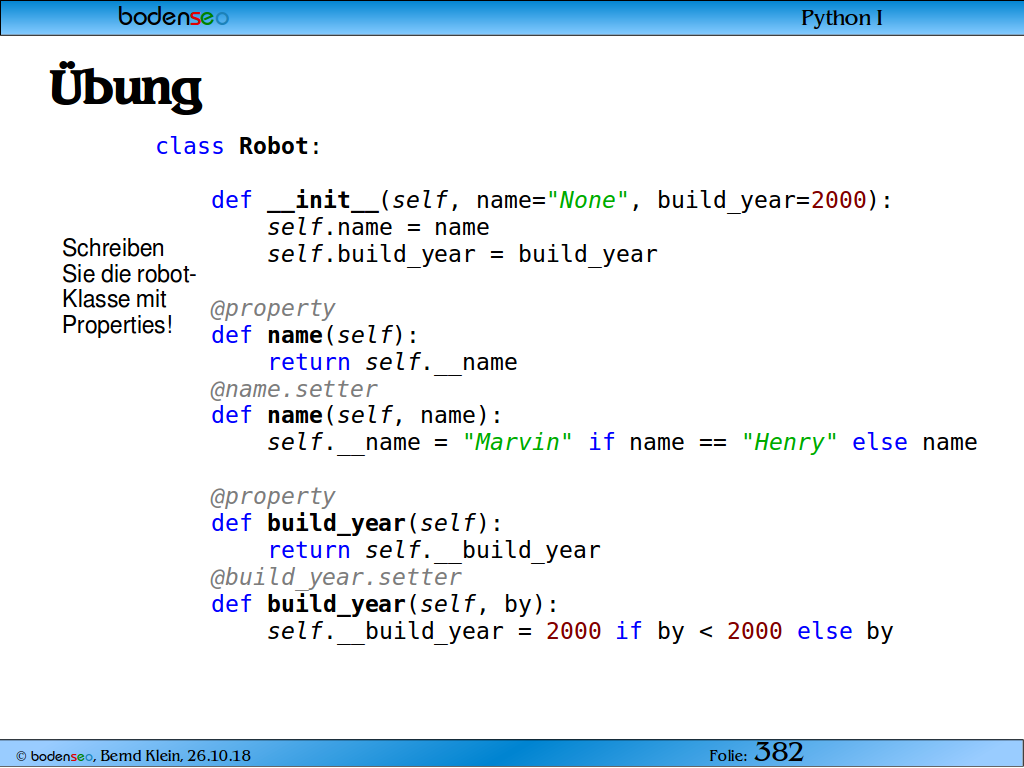This screenshot has width=1024, height=768.
Task: Click the 'return self.__name' line
Action: point(392,362)
